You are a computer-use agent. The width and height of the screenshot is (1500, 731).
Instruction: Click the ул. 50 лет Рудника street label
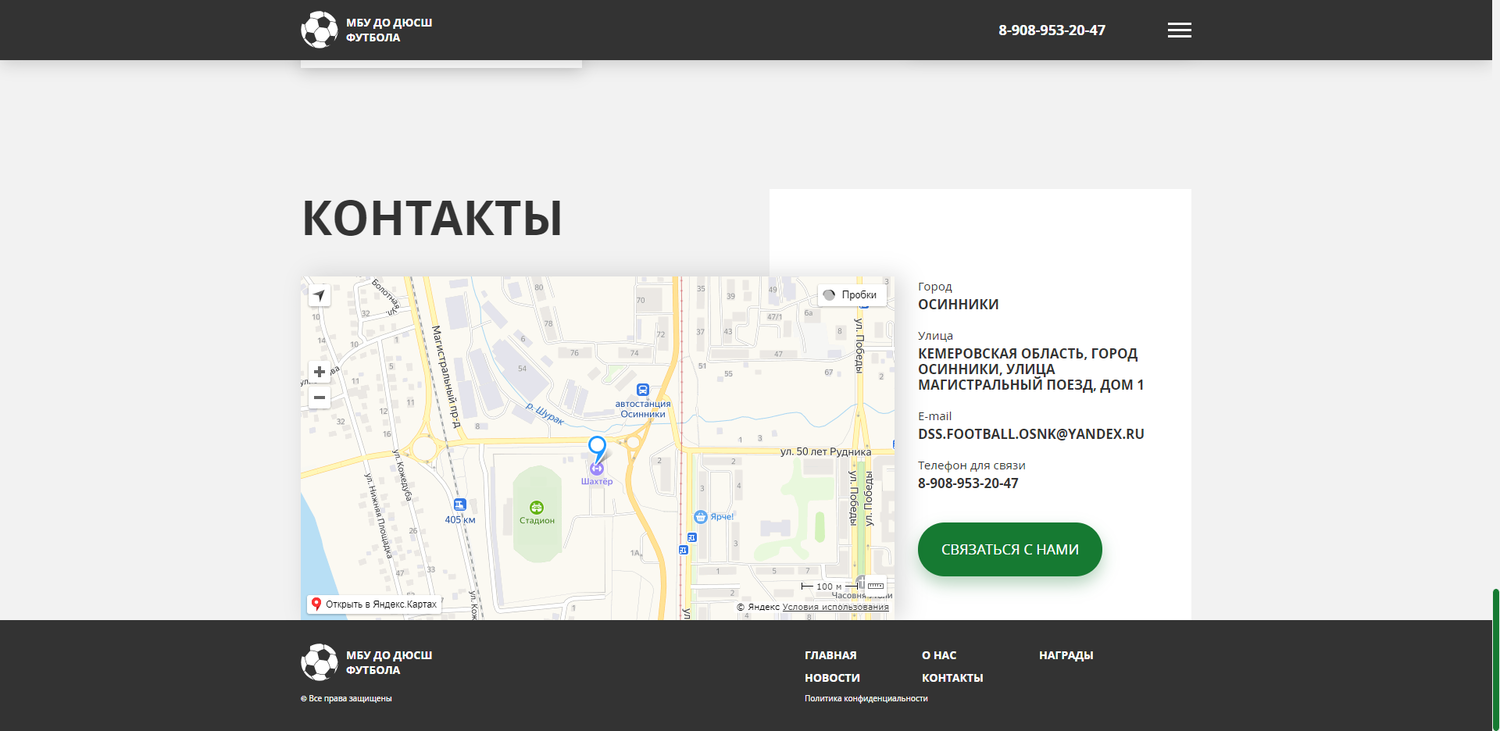825,452
